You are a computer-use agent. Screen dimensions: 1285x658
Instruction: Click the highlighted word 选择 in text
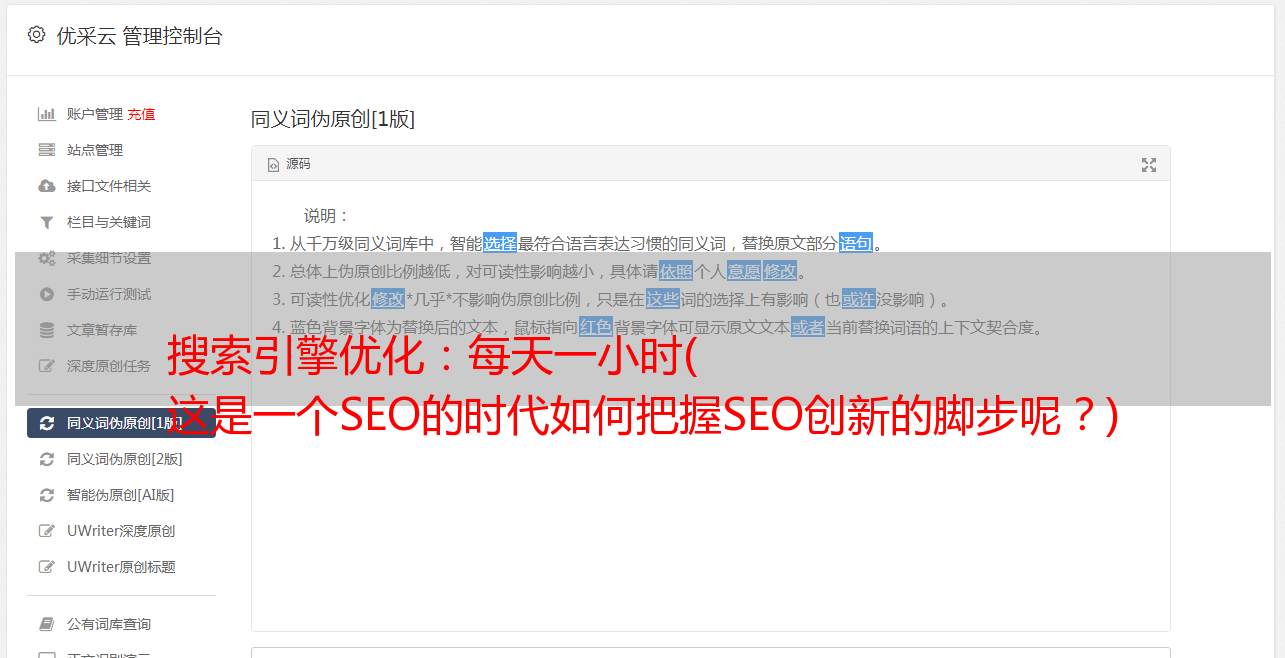click(500, 243)
